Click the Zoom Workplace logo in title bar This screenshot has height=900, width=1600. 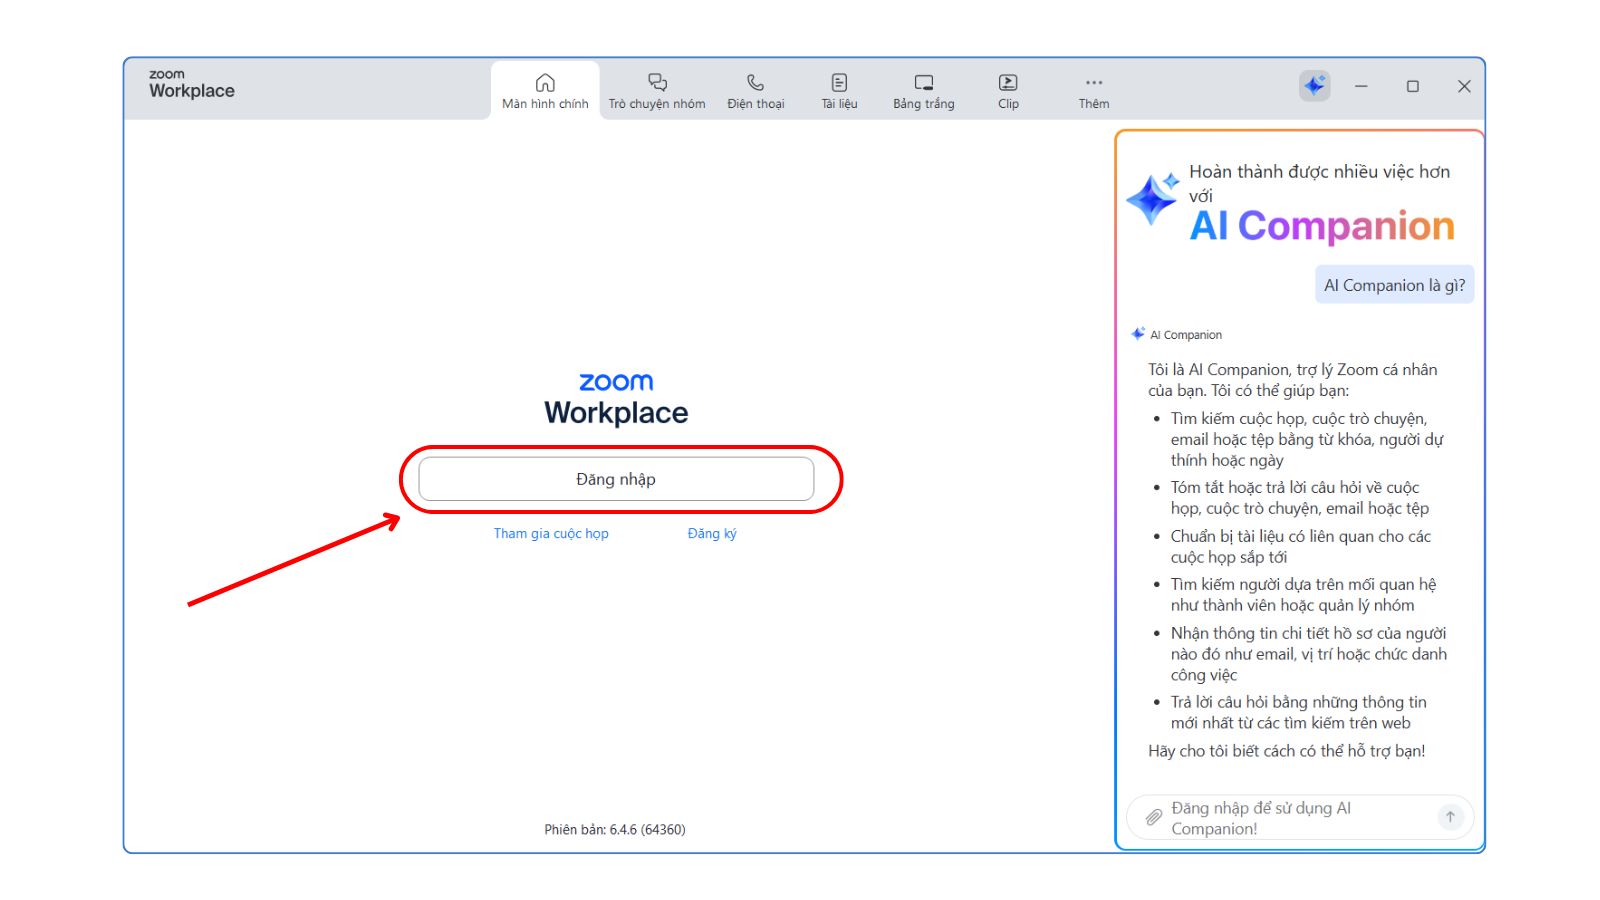click(191, 84)
